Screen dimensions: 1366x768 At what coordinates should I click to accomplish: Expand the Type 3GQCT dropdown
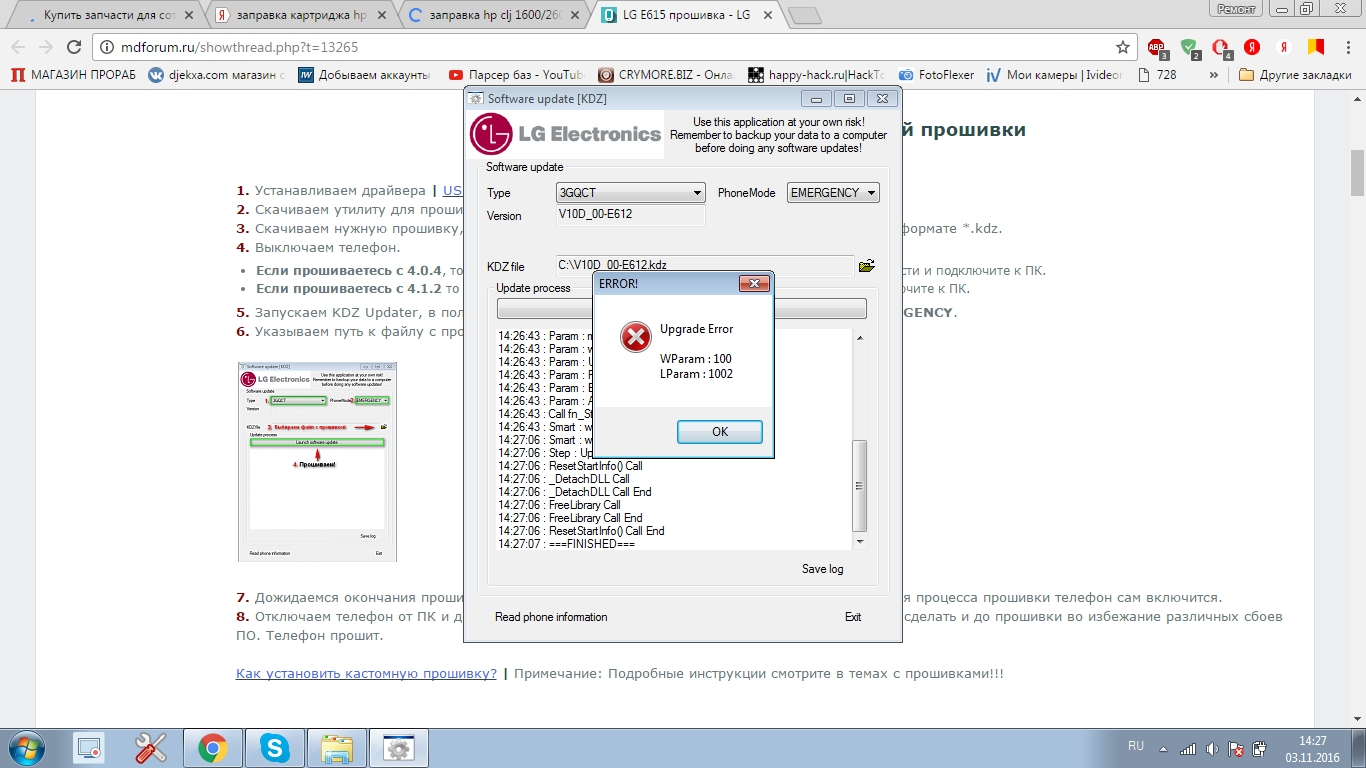pos(630,193)
